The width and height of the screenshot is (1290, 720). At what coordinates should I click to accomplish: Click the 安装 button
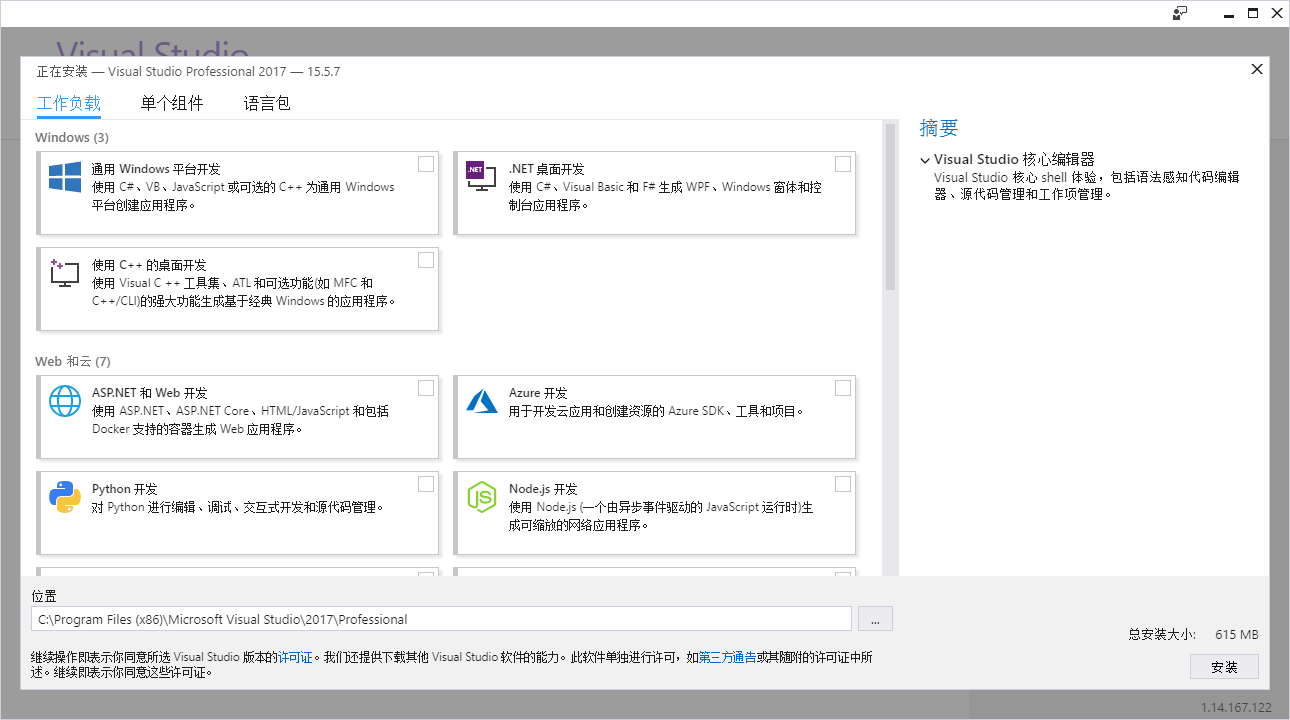(x=1224, y=667)
